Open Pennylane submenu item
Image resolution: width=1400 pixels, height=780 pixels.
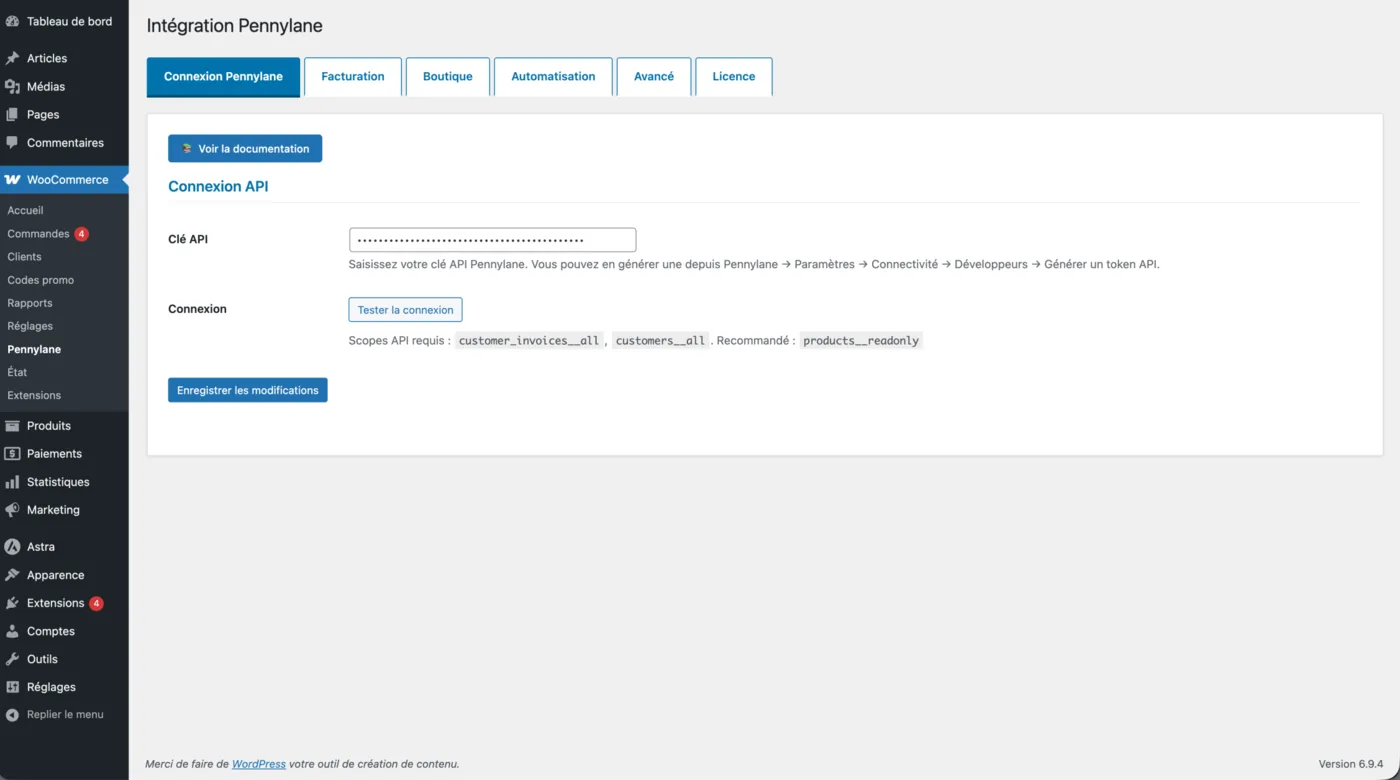[x=34, y=350]
